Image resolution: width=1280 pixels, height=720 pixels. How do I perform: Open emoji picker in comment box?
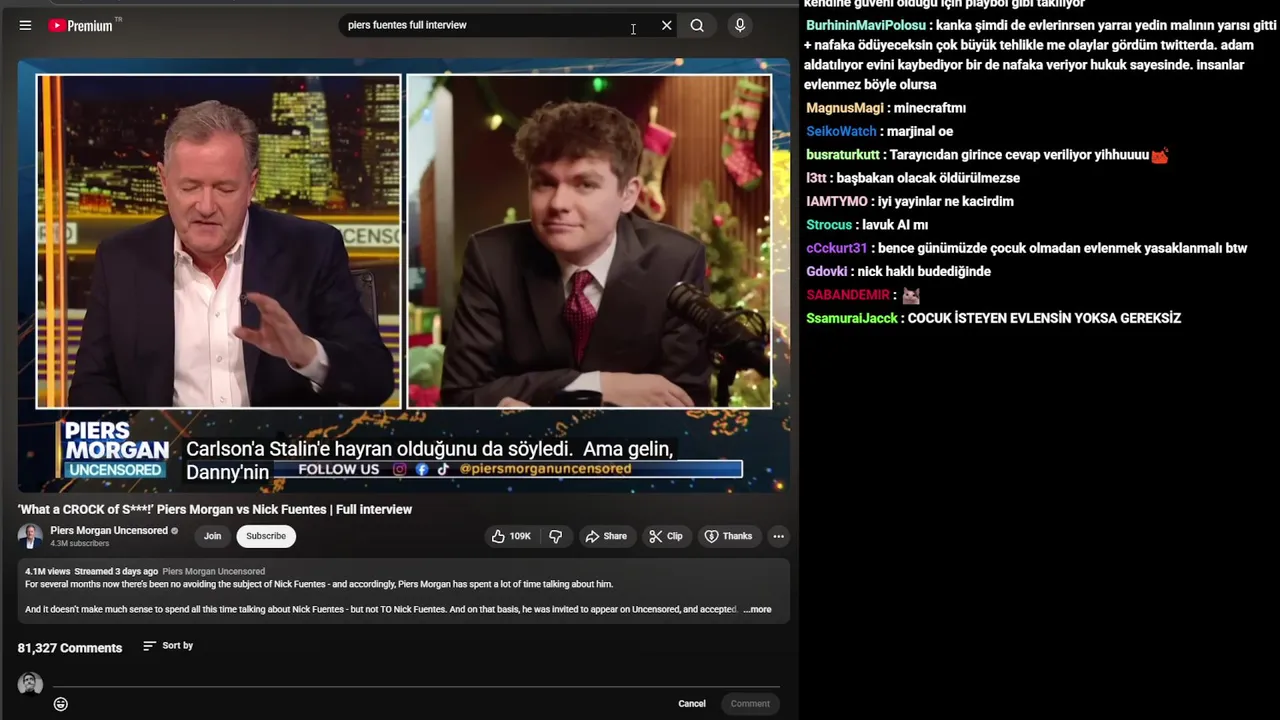(61, 704)
